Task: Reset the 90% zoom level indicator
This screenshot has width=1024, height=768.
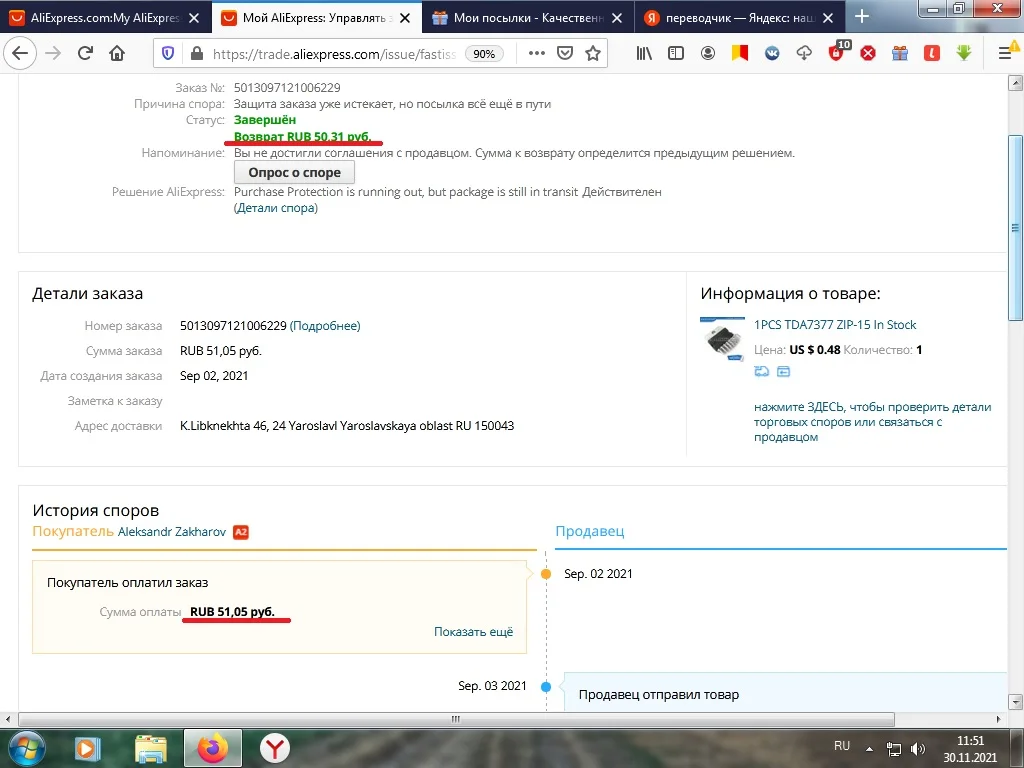Action: tap(484, 54)
